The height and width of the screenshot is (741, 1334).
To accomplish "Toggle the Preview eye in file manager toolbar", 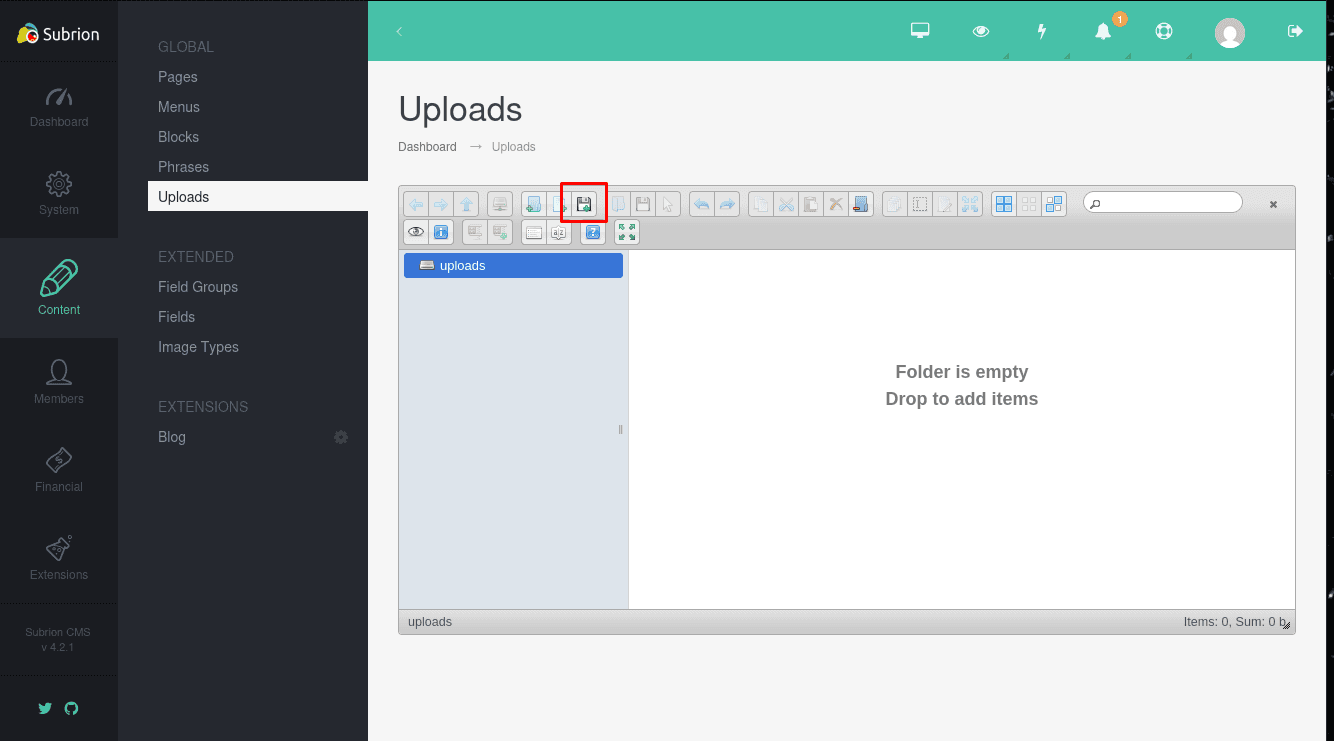I will click(416, 232).
